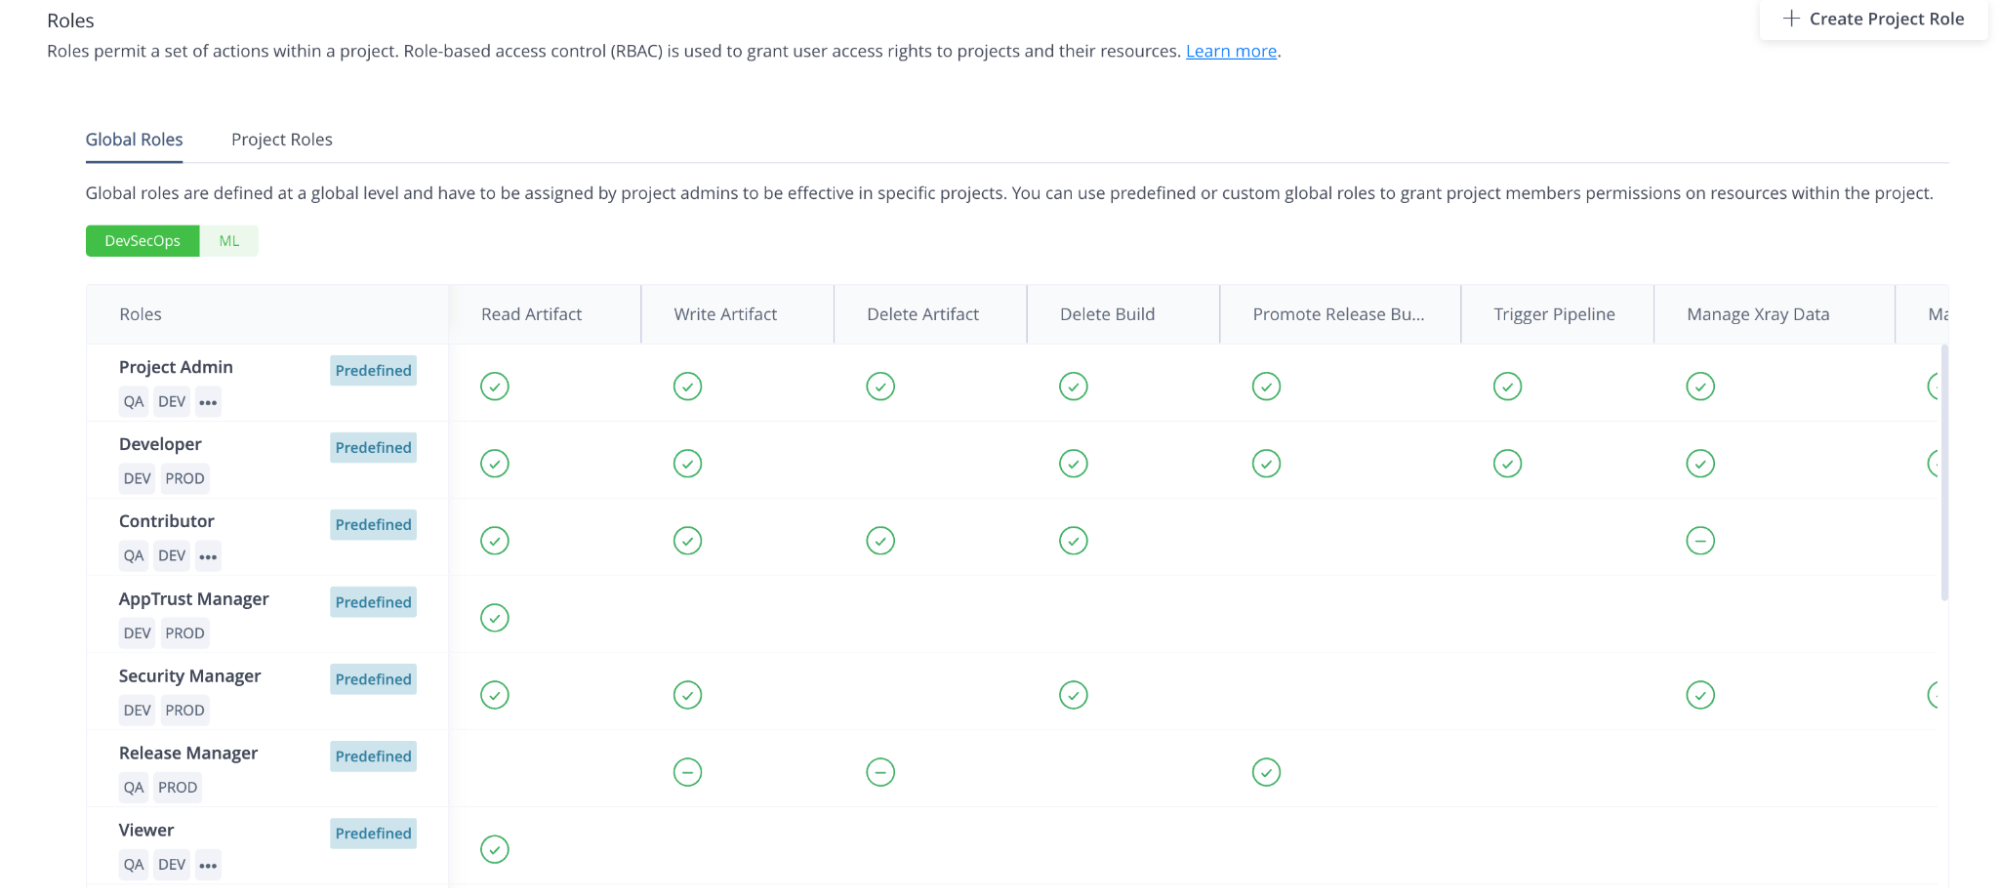Expand more environments for Viewer role
The width and height of the screenshot is (1999, 889).
point(208,865)
